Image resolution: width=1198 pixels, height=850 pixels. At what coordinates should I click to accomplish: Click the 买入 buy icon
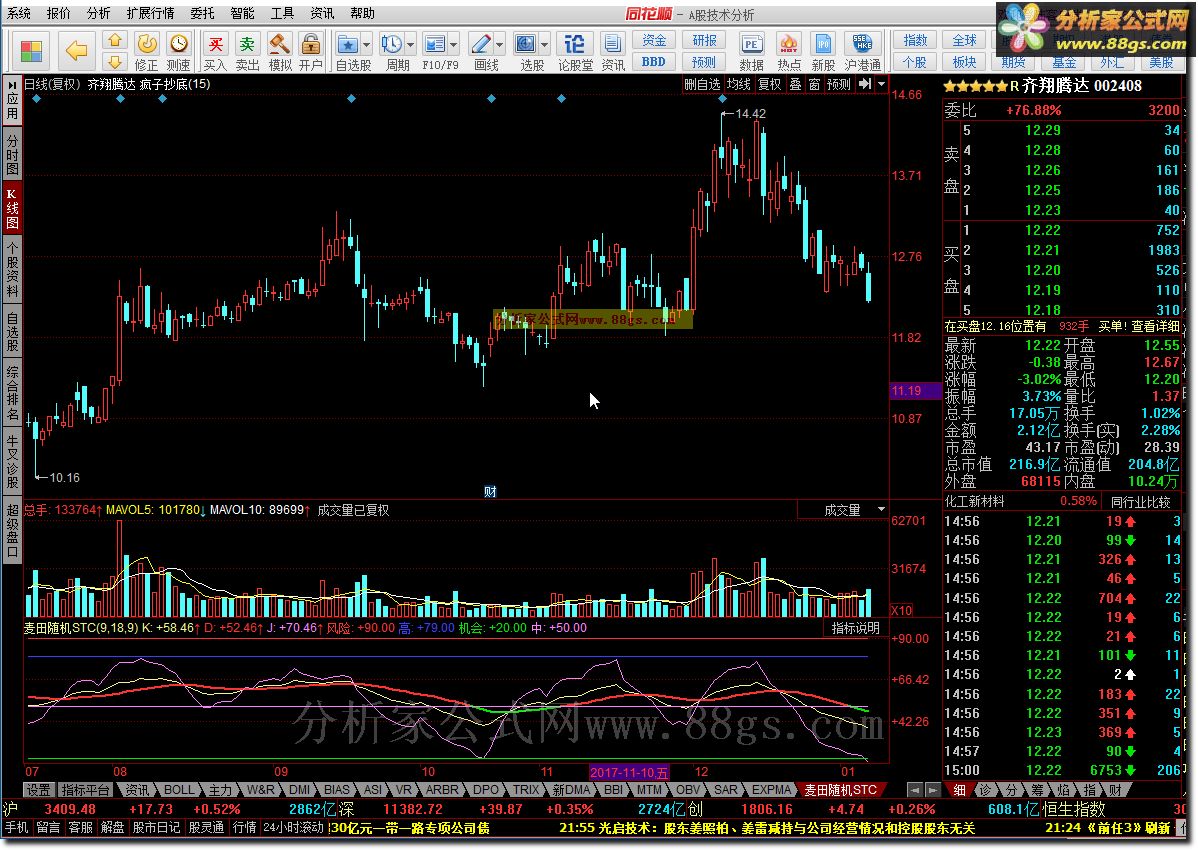[215, 52]
